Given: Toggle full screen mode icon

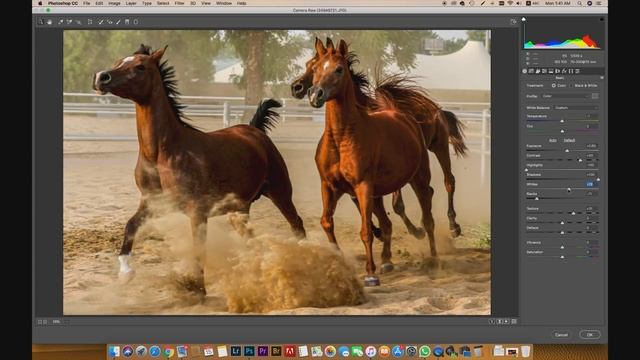Looking at the screenshot, I should (513, 22).
